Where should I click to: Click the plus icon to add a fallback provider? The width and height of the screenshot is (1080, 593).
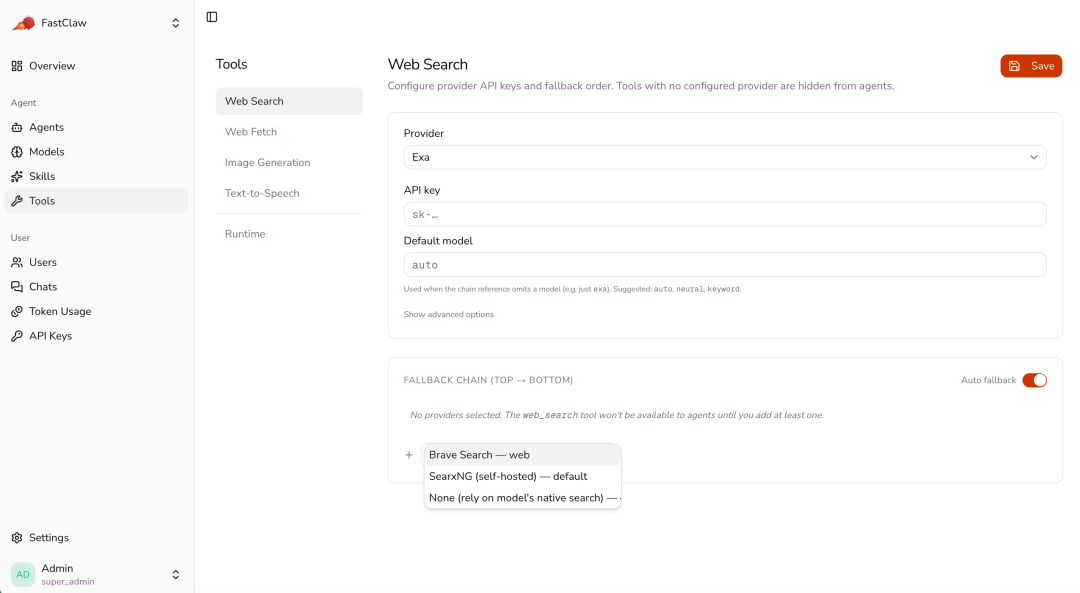click(409, 455)
